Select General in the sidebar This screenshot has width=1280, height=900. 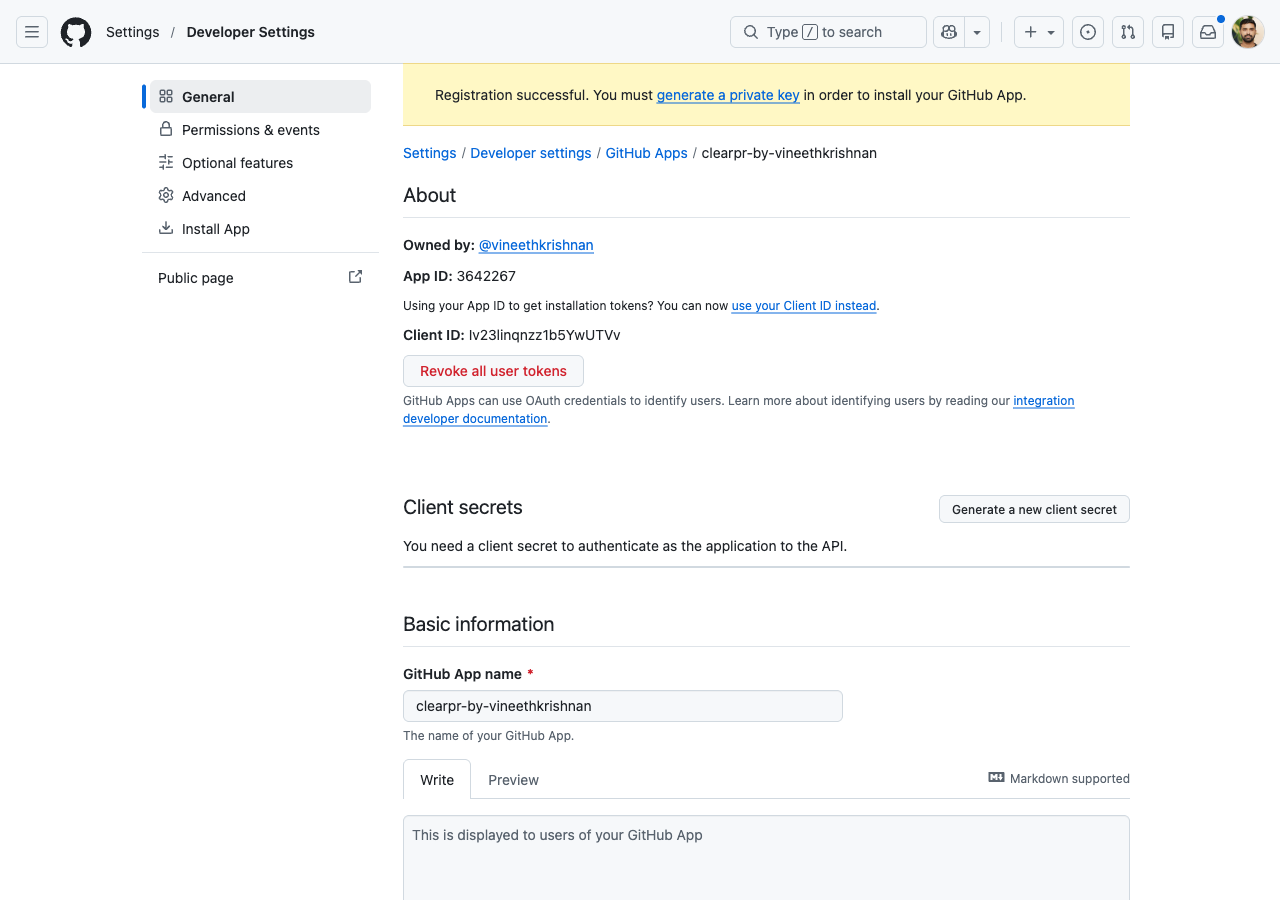[x=260, y=97]
